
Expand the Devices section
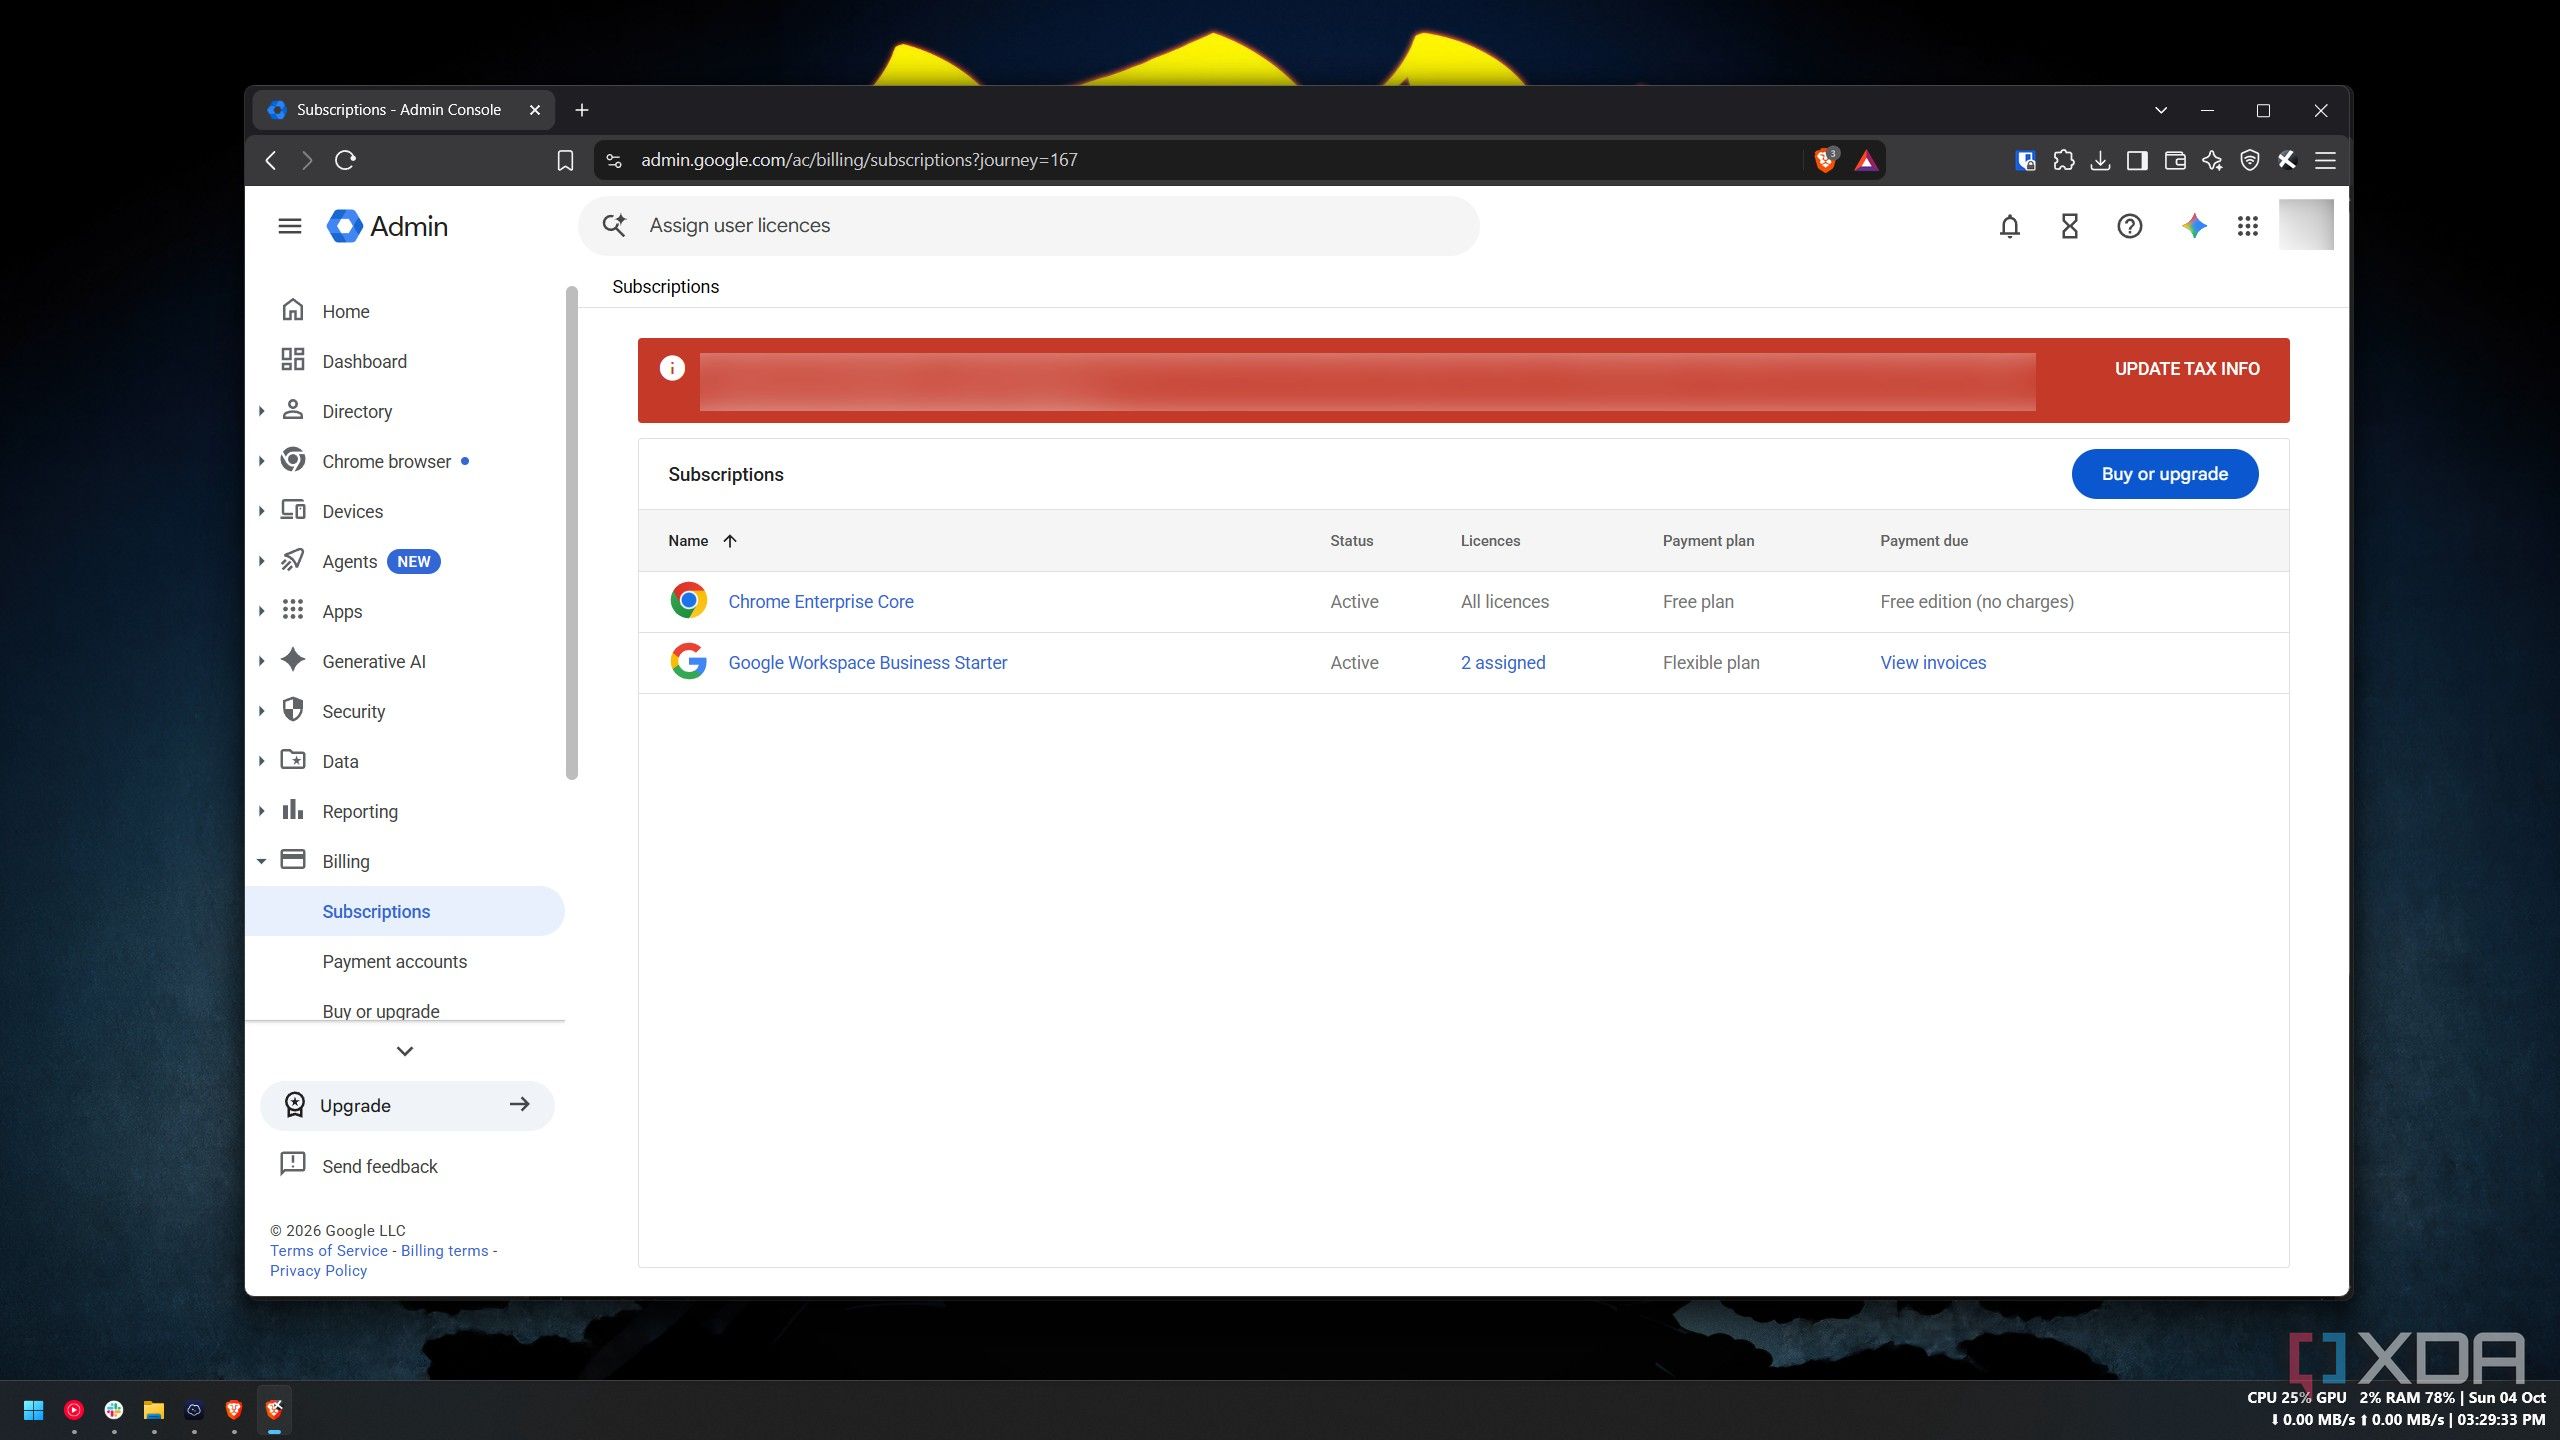(262, 511)
